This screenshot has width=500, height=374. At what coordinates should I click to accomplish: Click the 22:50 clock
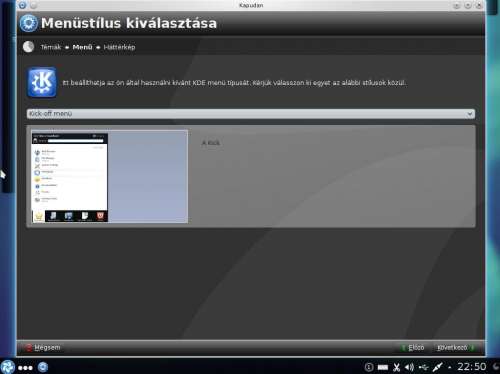click(x=472, y=367)
